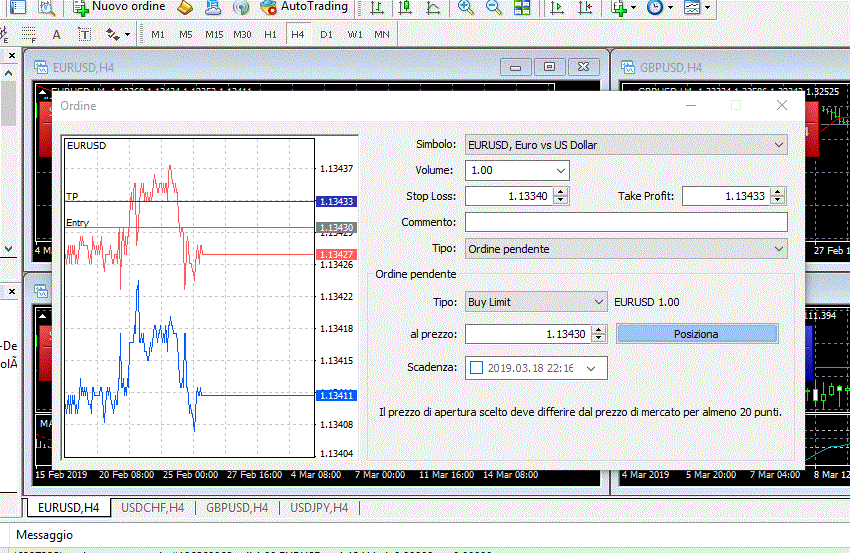Select the D1 timeframe button
The image size is (850, 553).
tap(326, 34)
